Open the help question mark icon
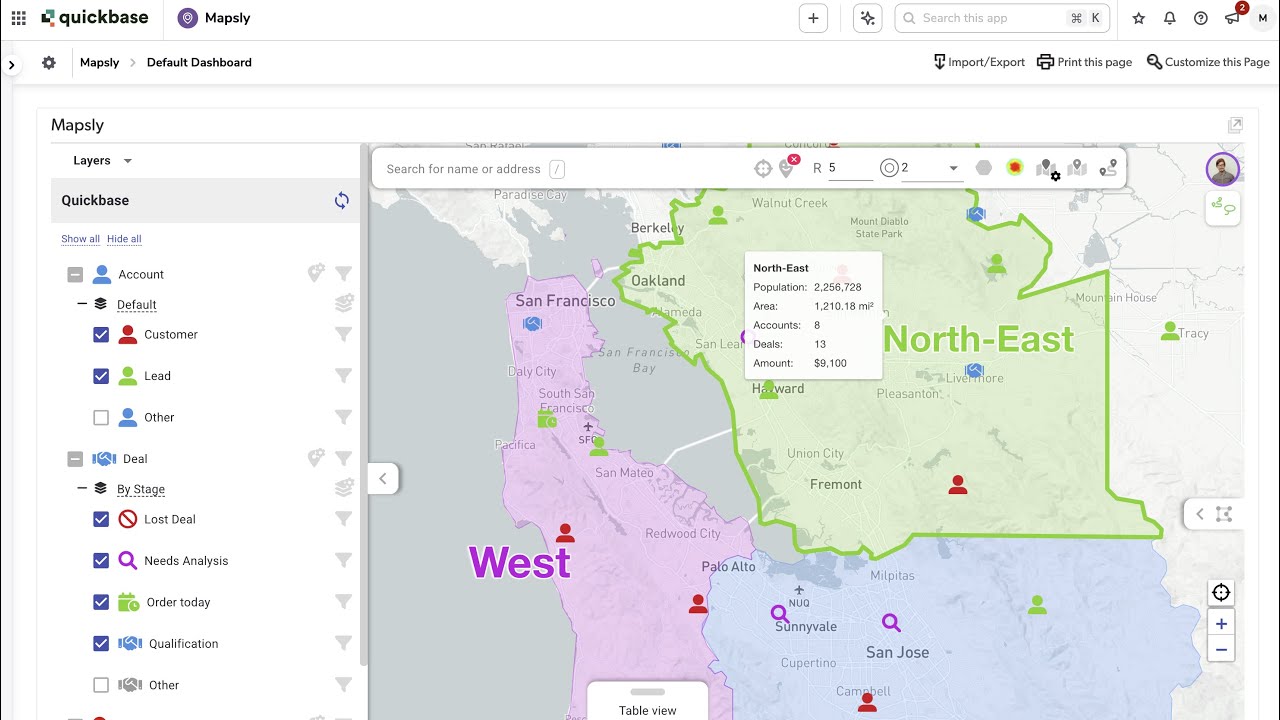 point(1201,18)
